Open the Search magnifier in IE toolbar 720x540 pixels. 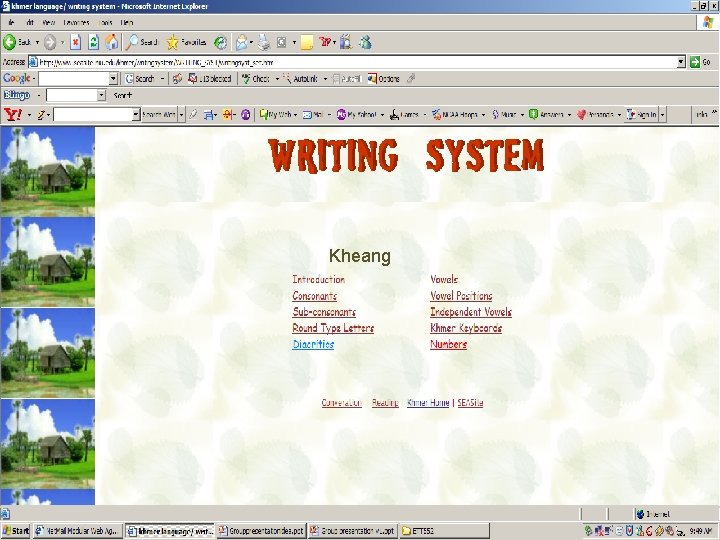coord(132,43)
